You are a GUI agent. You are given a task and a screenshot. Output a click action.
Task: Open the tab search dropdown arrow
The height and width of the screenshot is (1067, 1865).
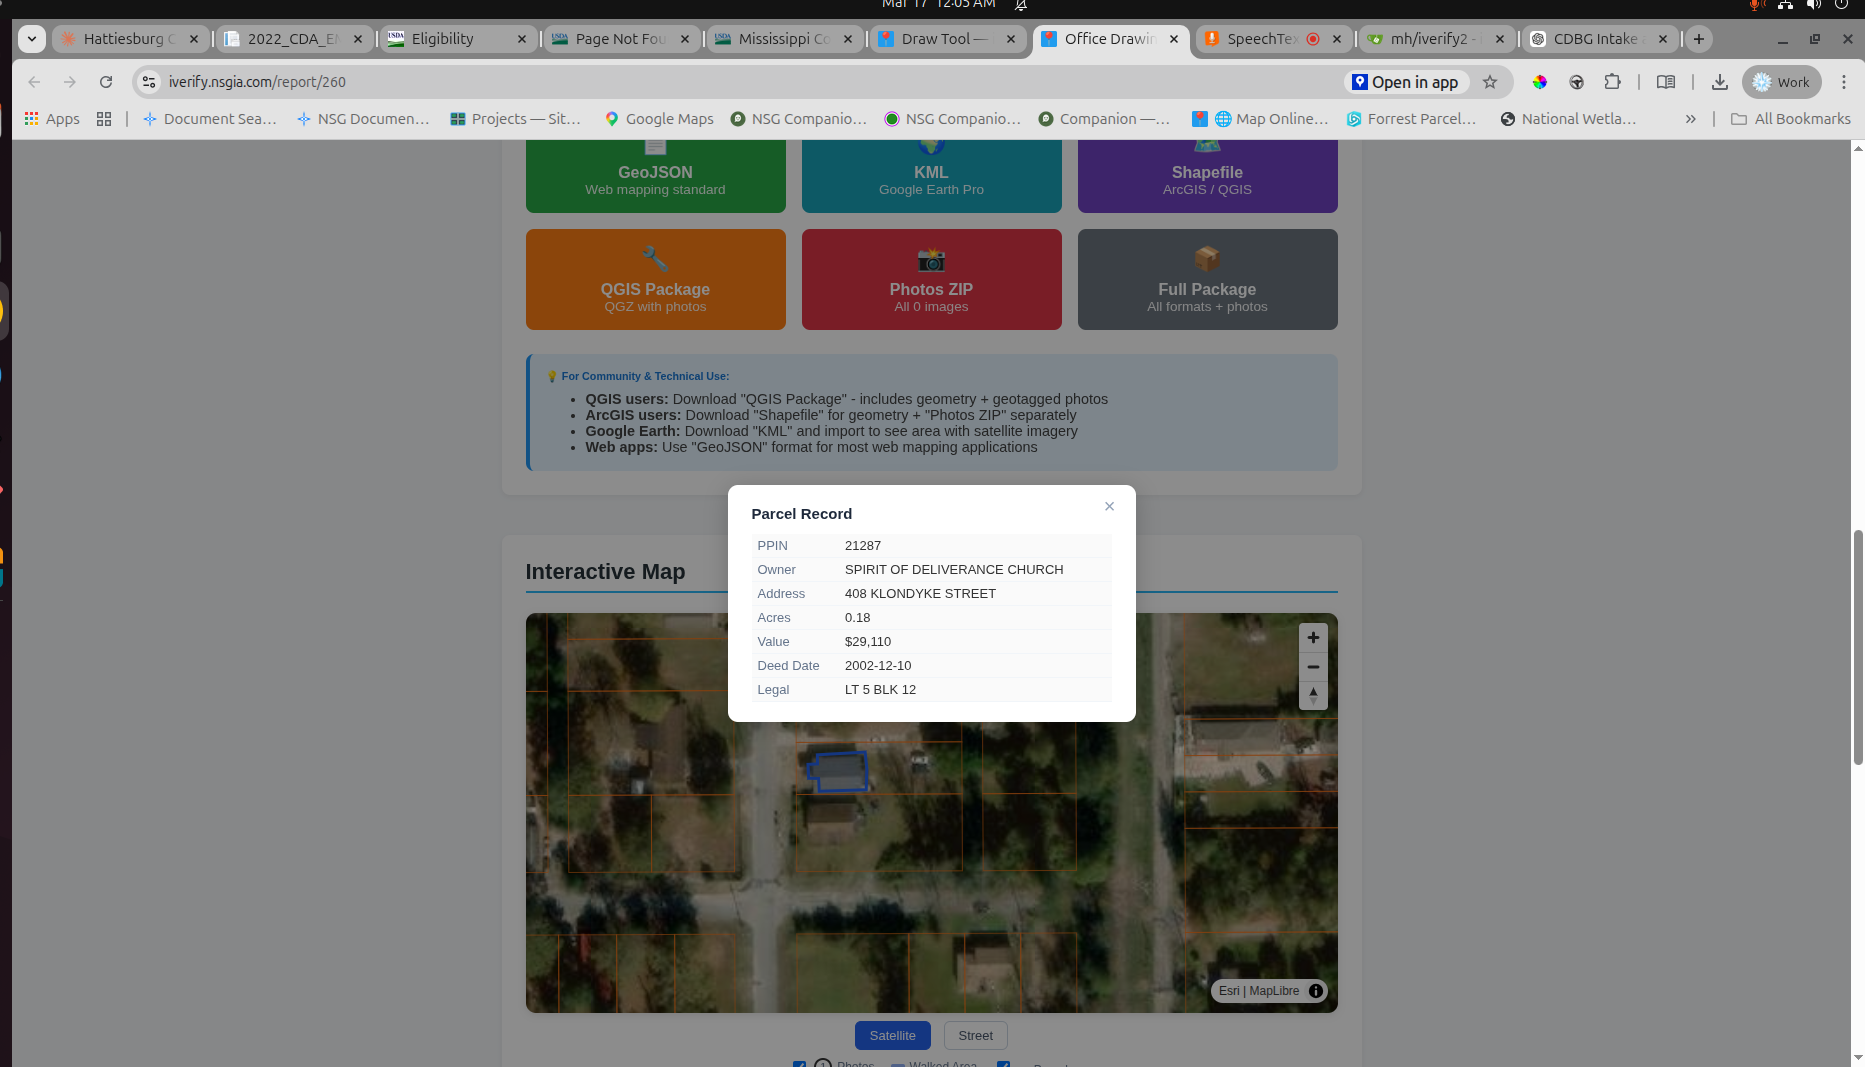[31, 38]
